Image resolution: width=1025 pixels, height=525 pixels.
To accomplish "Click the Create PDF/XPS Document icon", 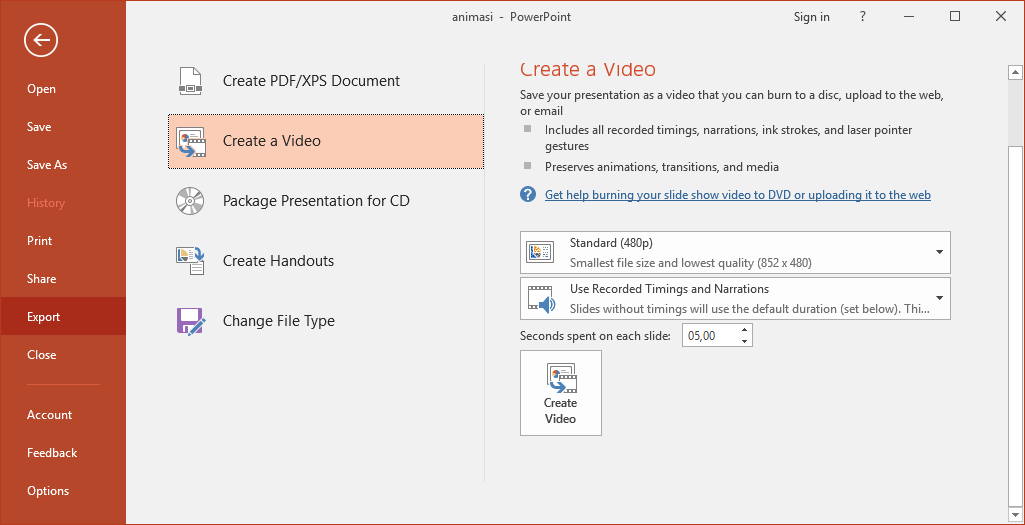I will click(190, 81).
